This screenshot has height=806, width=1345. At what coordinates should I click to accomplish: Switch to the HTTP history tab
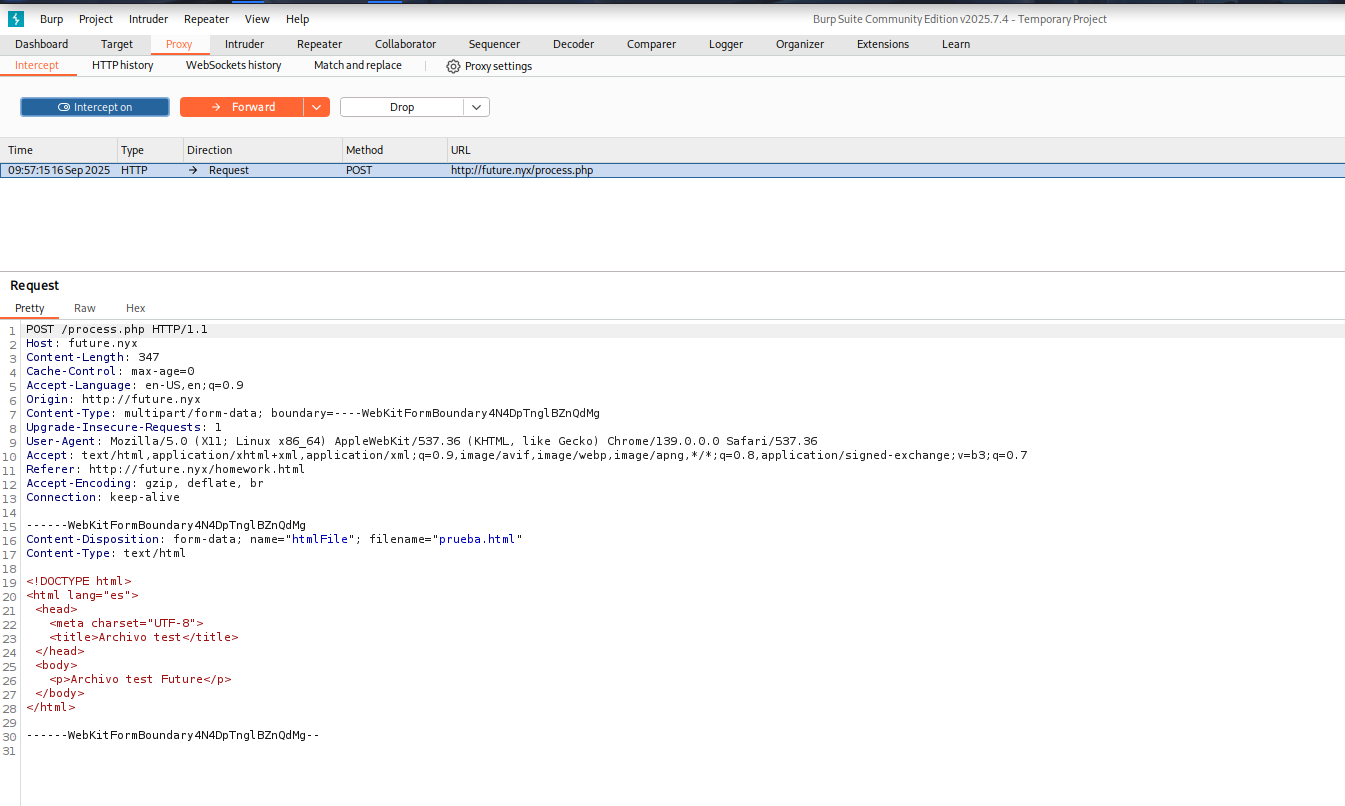click(x=122, y=65)
